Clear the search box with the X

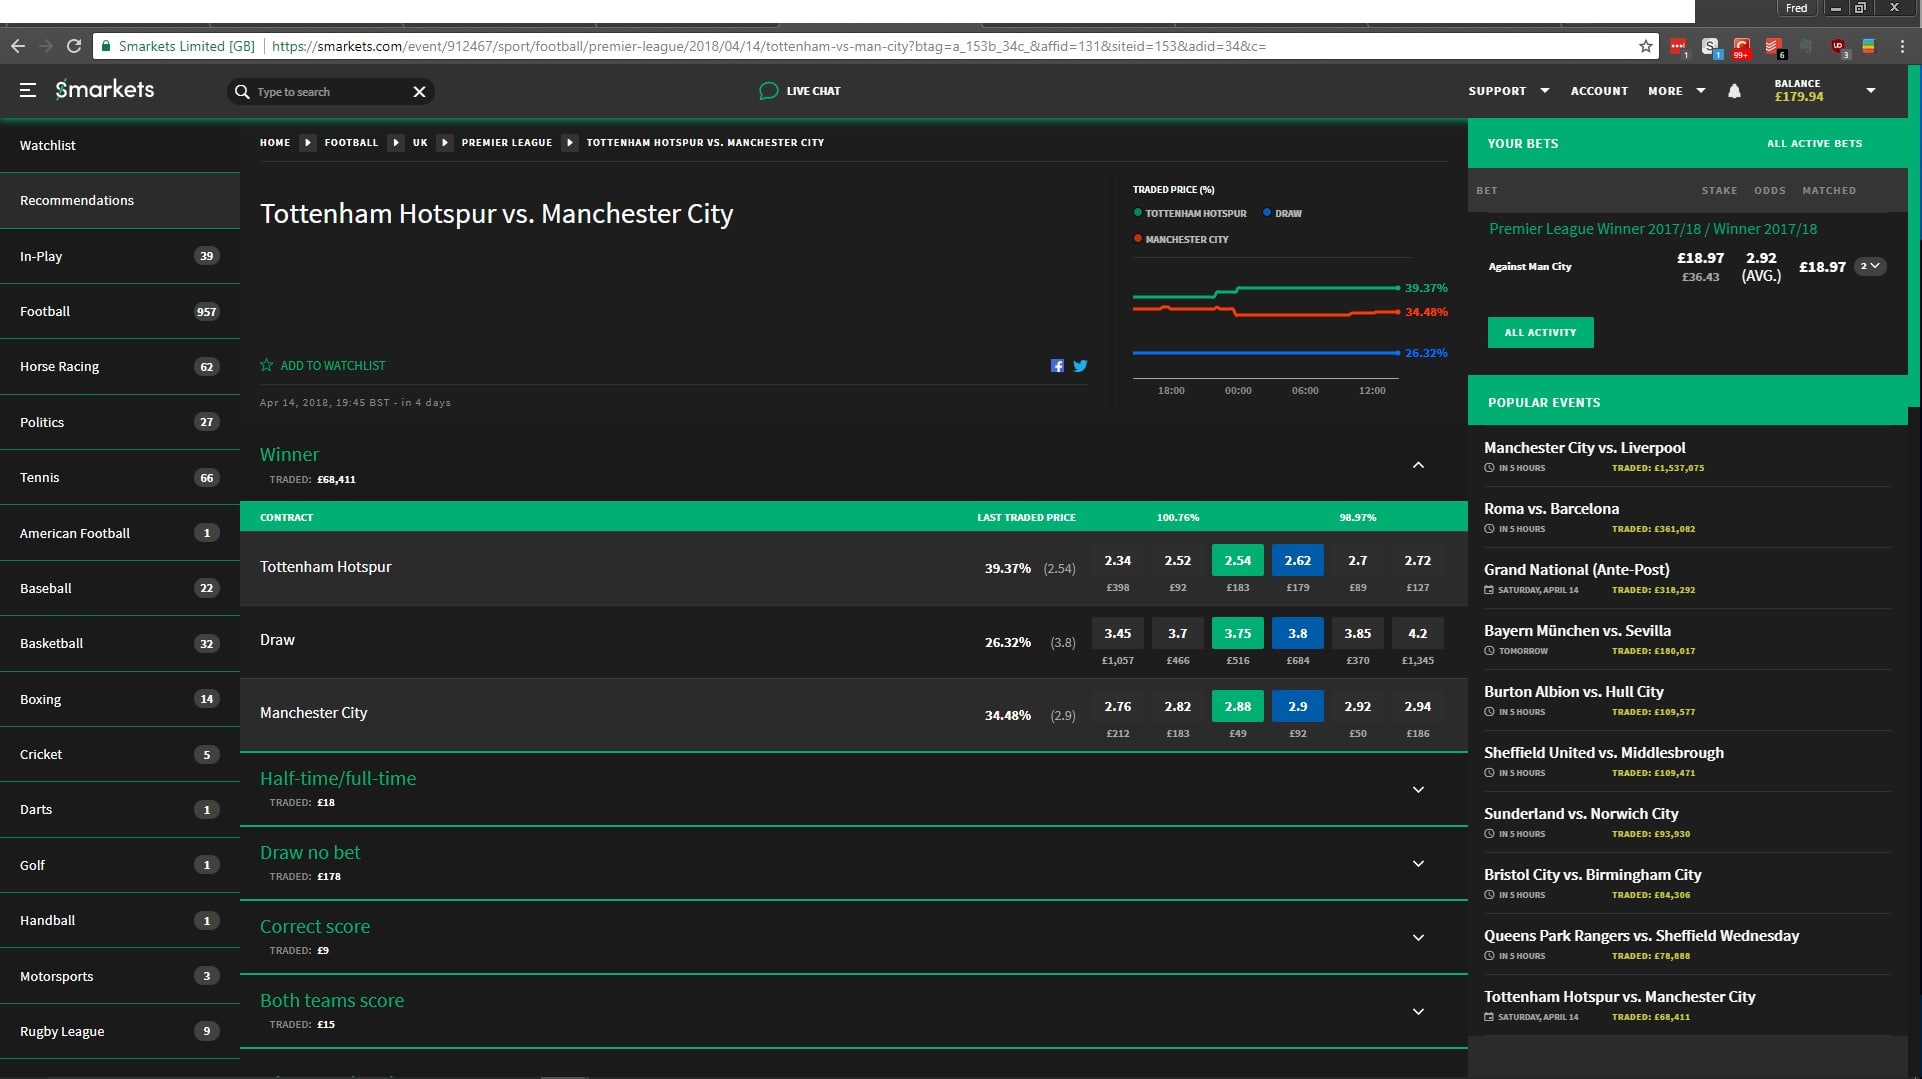click(419, 92)
